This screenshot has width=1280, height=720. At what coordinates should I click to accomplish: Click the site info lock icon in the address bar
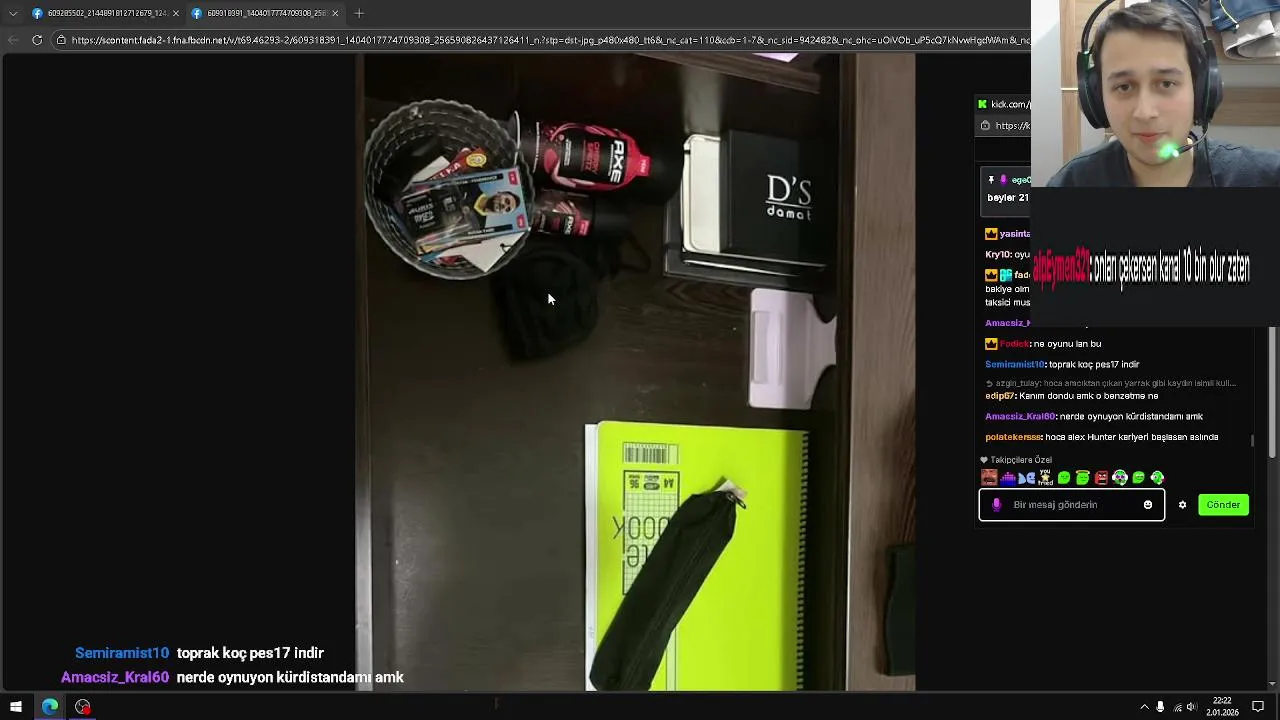(x=61, y=40)
